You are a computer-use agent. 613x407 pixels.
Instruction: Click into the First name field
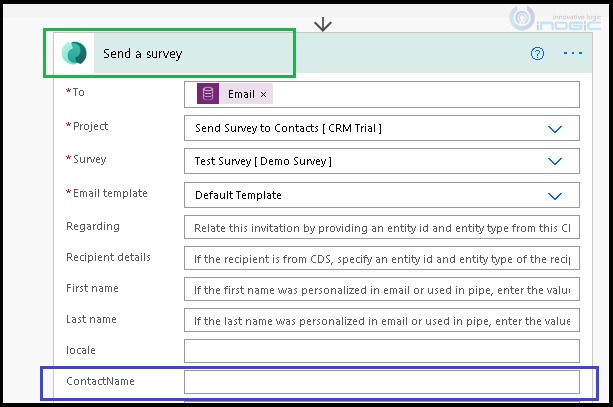381,290
